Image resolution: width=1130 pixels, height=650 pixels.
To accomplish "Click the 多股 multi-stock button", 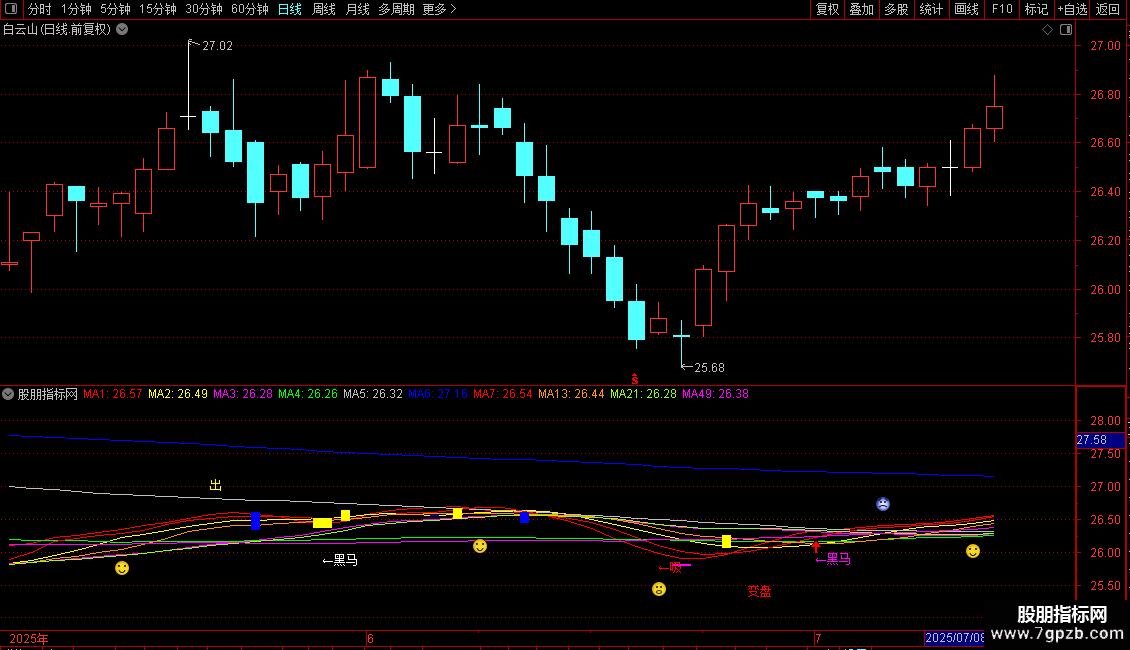I will [x=896, y=9].
